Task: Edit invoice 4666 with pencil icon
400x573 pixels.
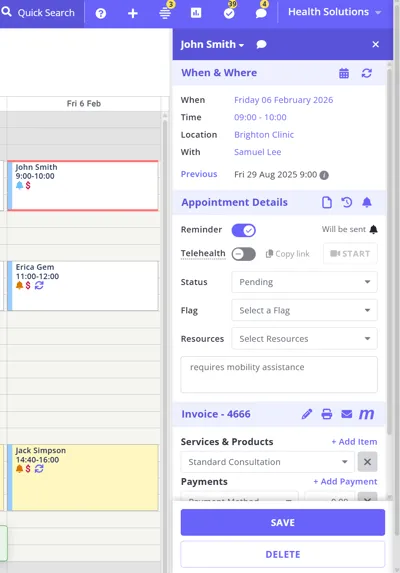Action: [307, 414]
